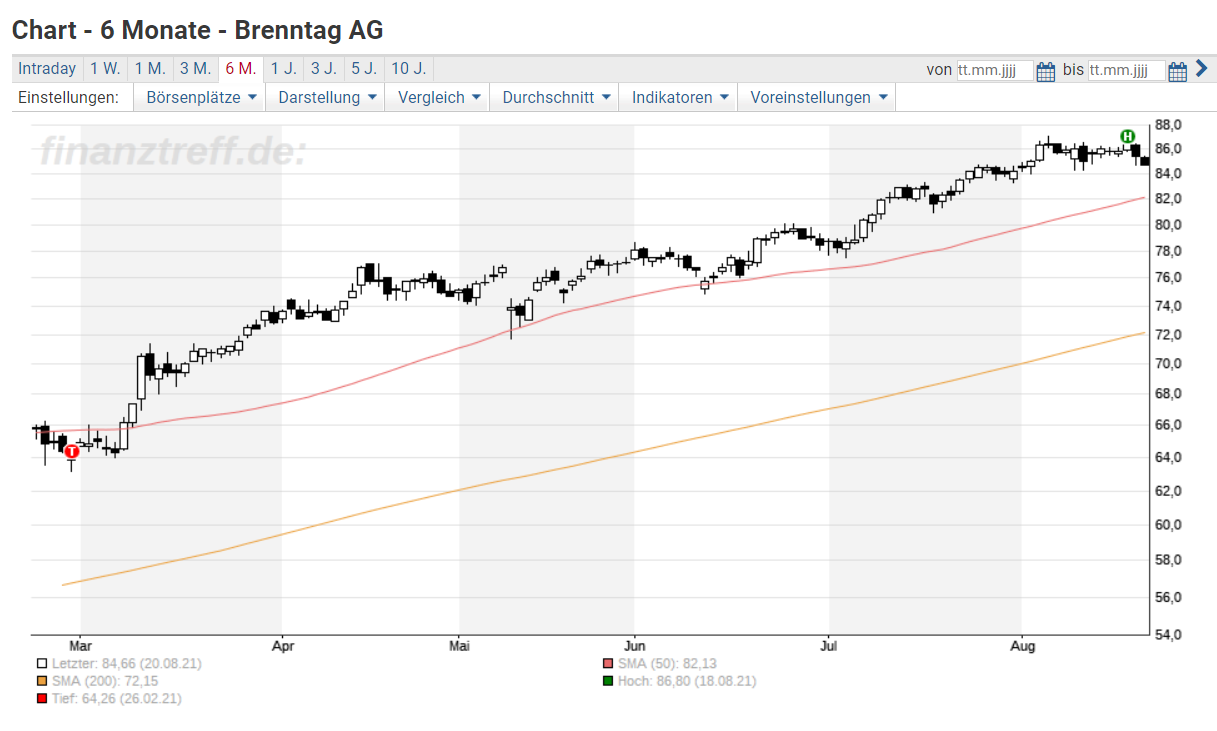The height and width of the screenshot is (731, 1217).
Task: Click the green H high marker on chart
Action: coord(1127,136)
